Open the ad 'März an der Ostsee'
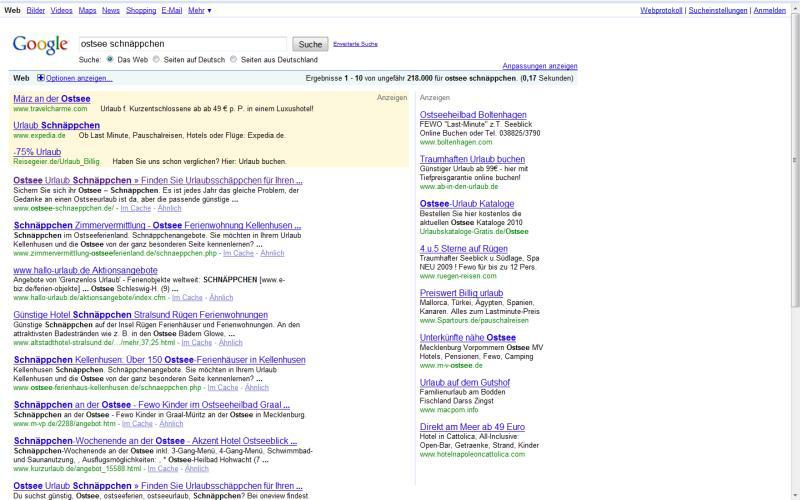 pos(52,99)
